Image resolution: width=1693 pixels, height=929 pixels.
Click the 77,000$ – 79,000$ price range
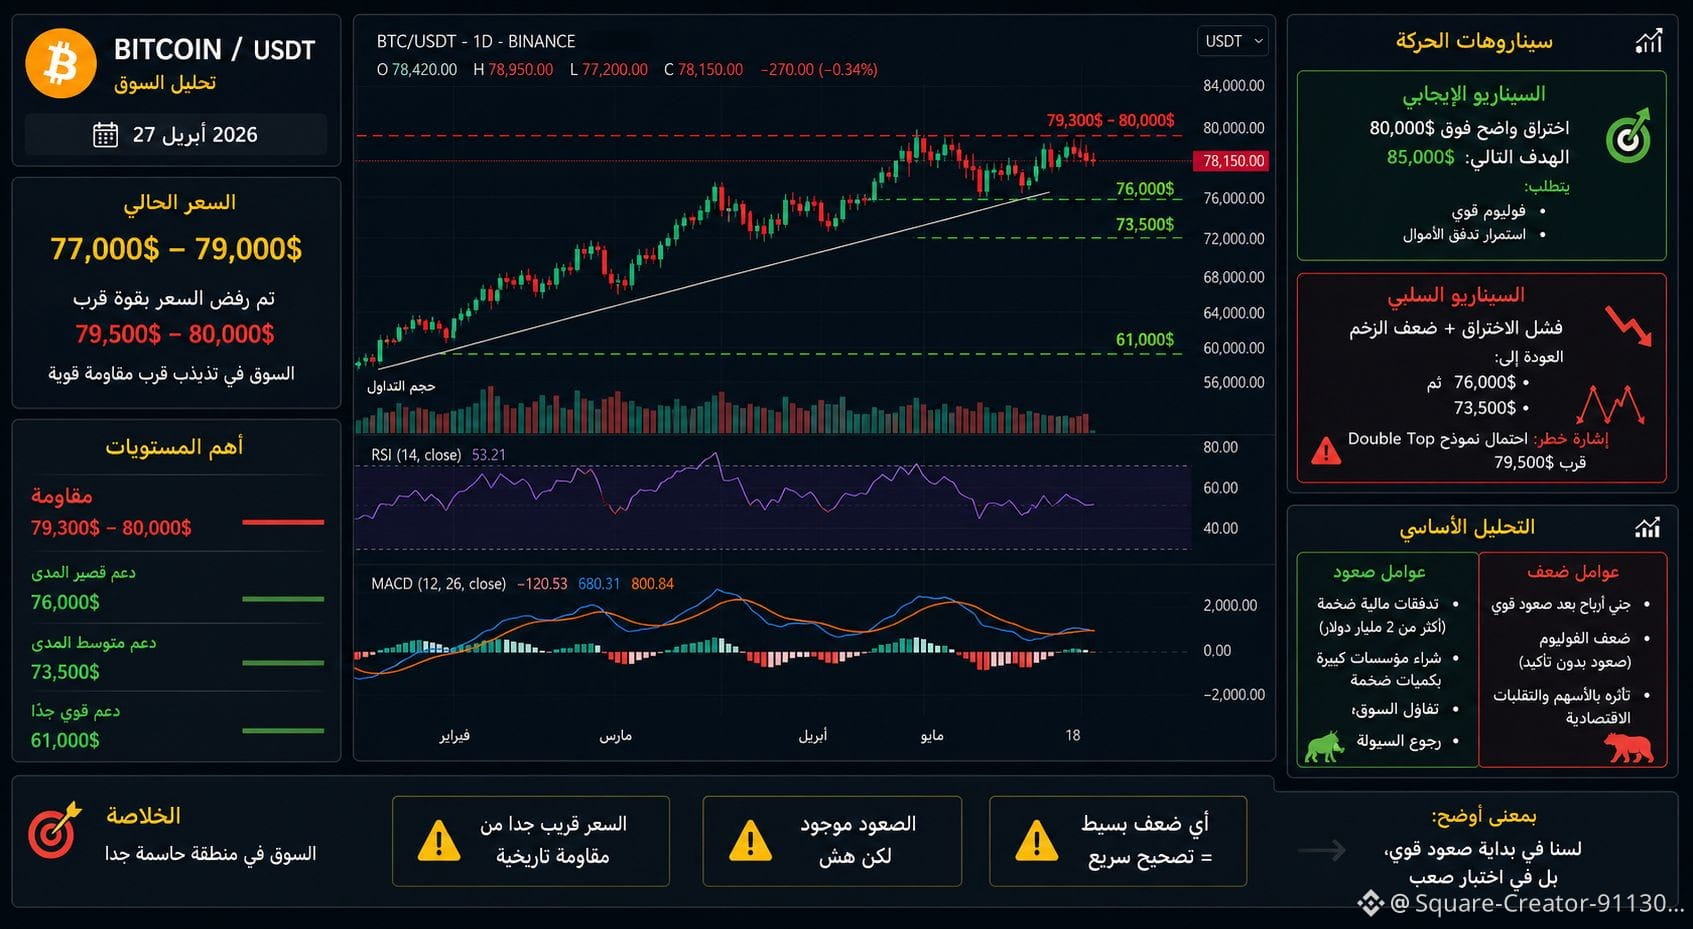tap(176, 249)
